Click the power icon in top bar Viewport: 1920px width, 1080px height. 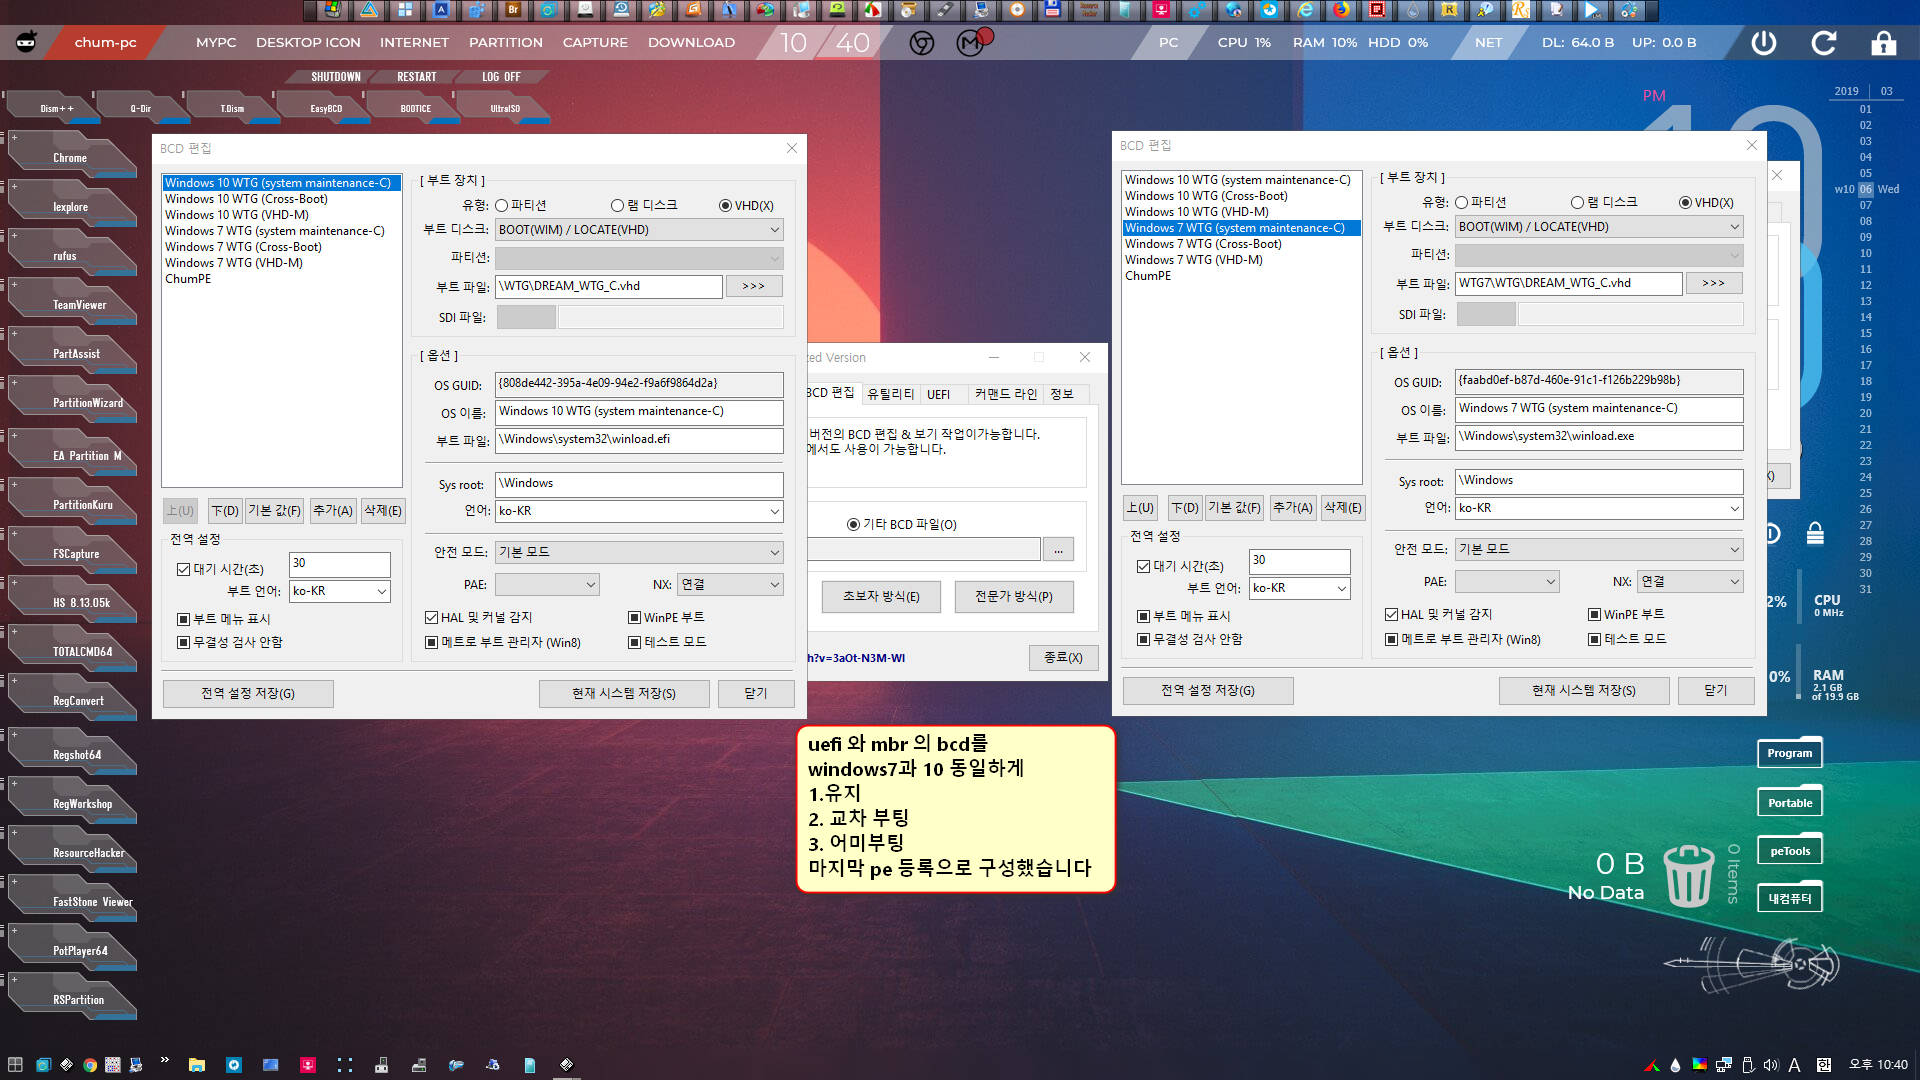click(x=1764, y=43)
